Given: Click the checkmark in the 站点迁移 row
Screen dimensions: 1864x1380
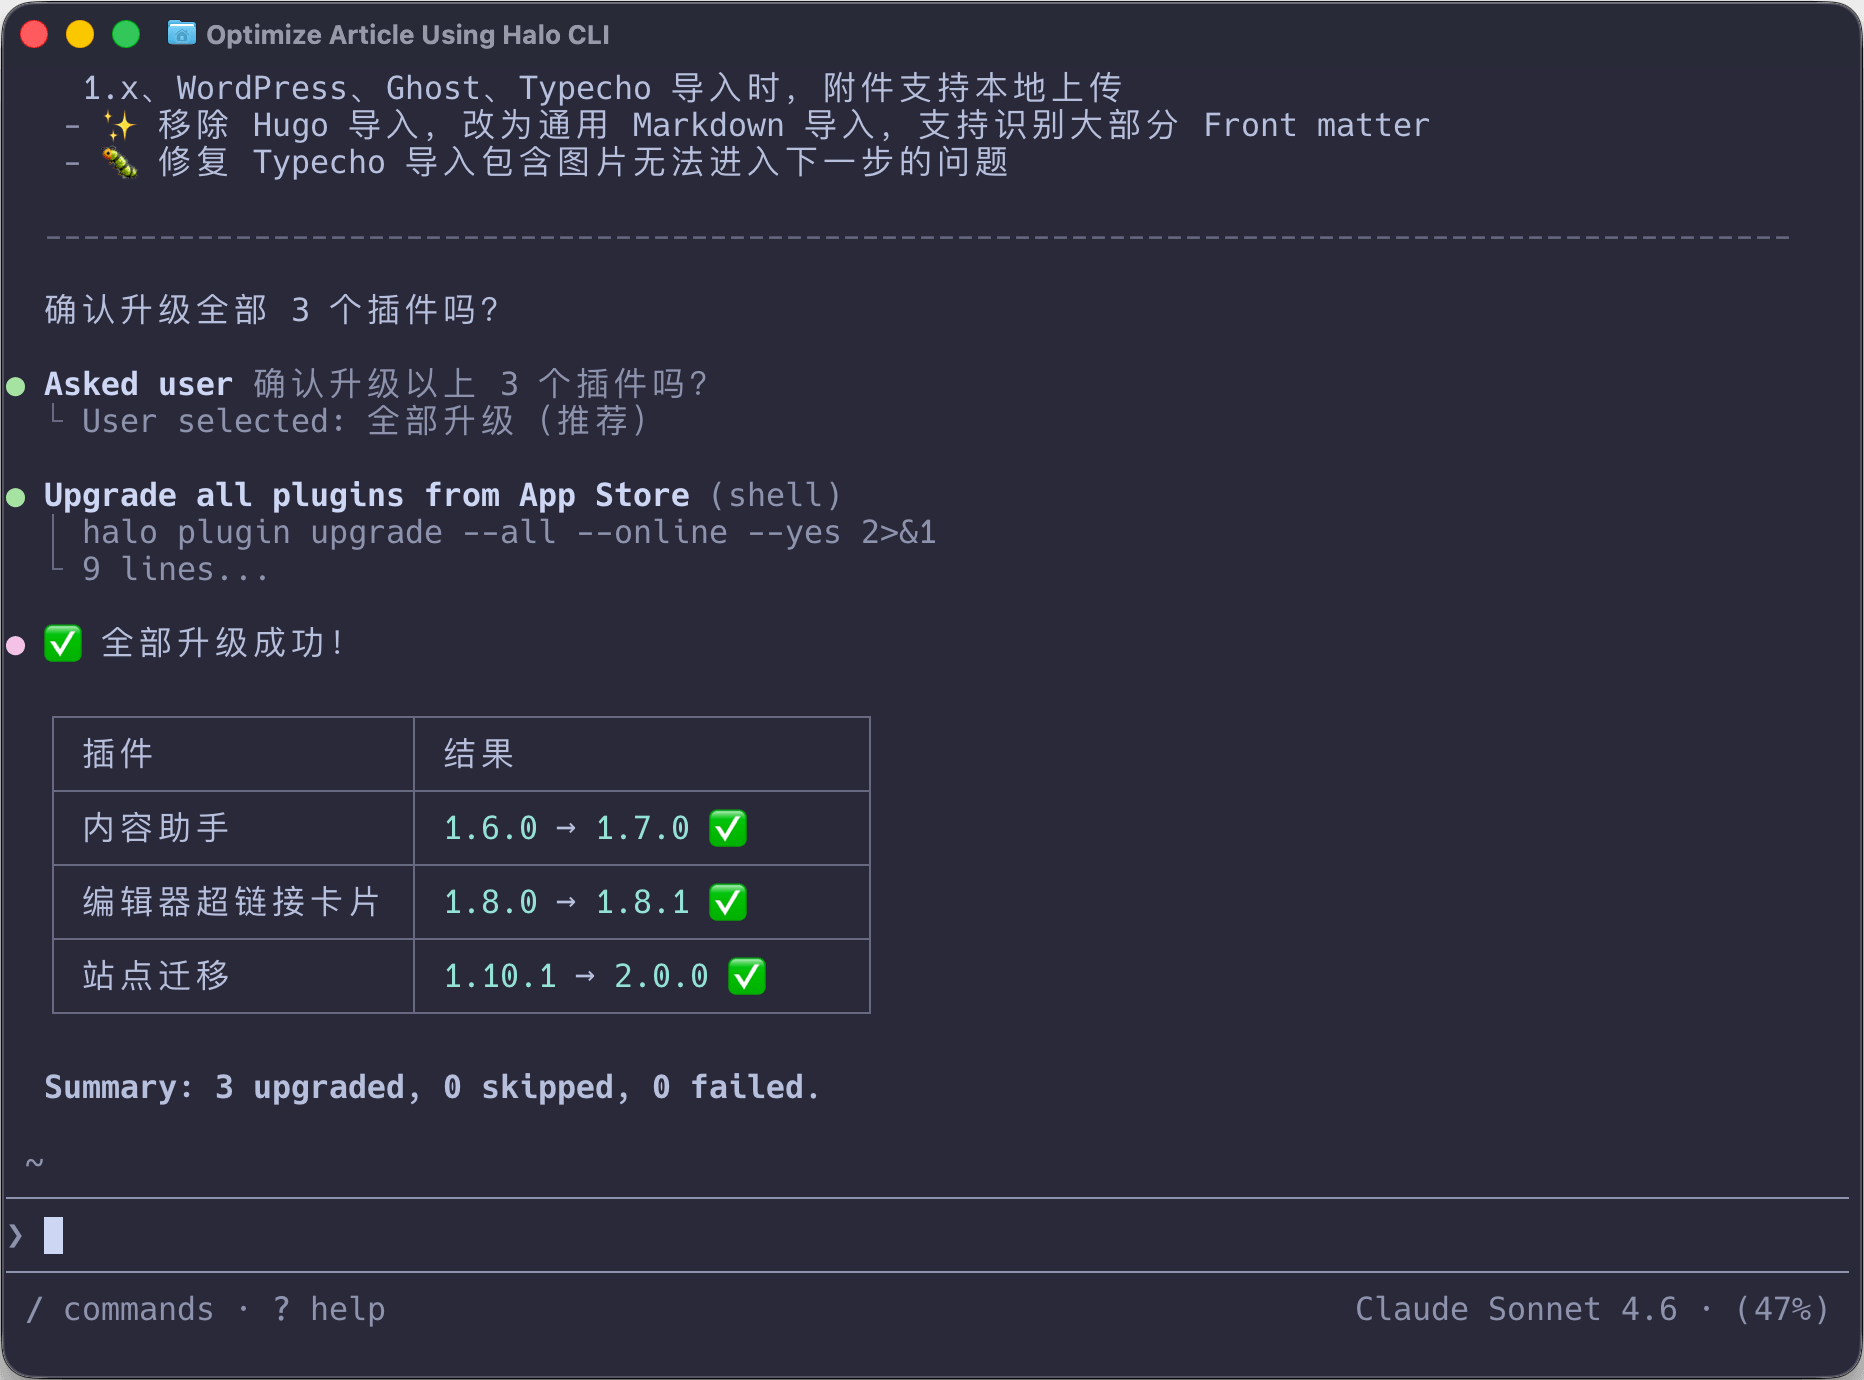Looking at the screenshot, I should [x=746, y=976].
